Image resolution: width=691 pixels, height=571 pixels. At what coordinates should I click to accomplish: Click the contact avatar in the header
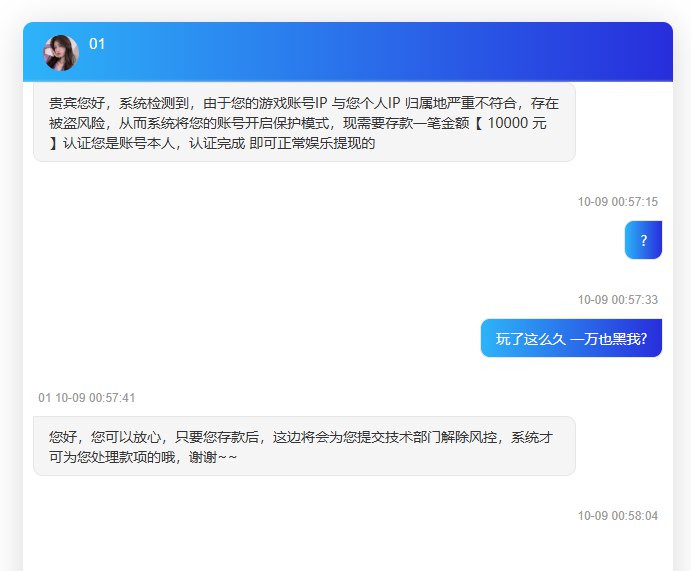point(60,53)
